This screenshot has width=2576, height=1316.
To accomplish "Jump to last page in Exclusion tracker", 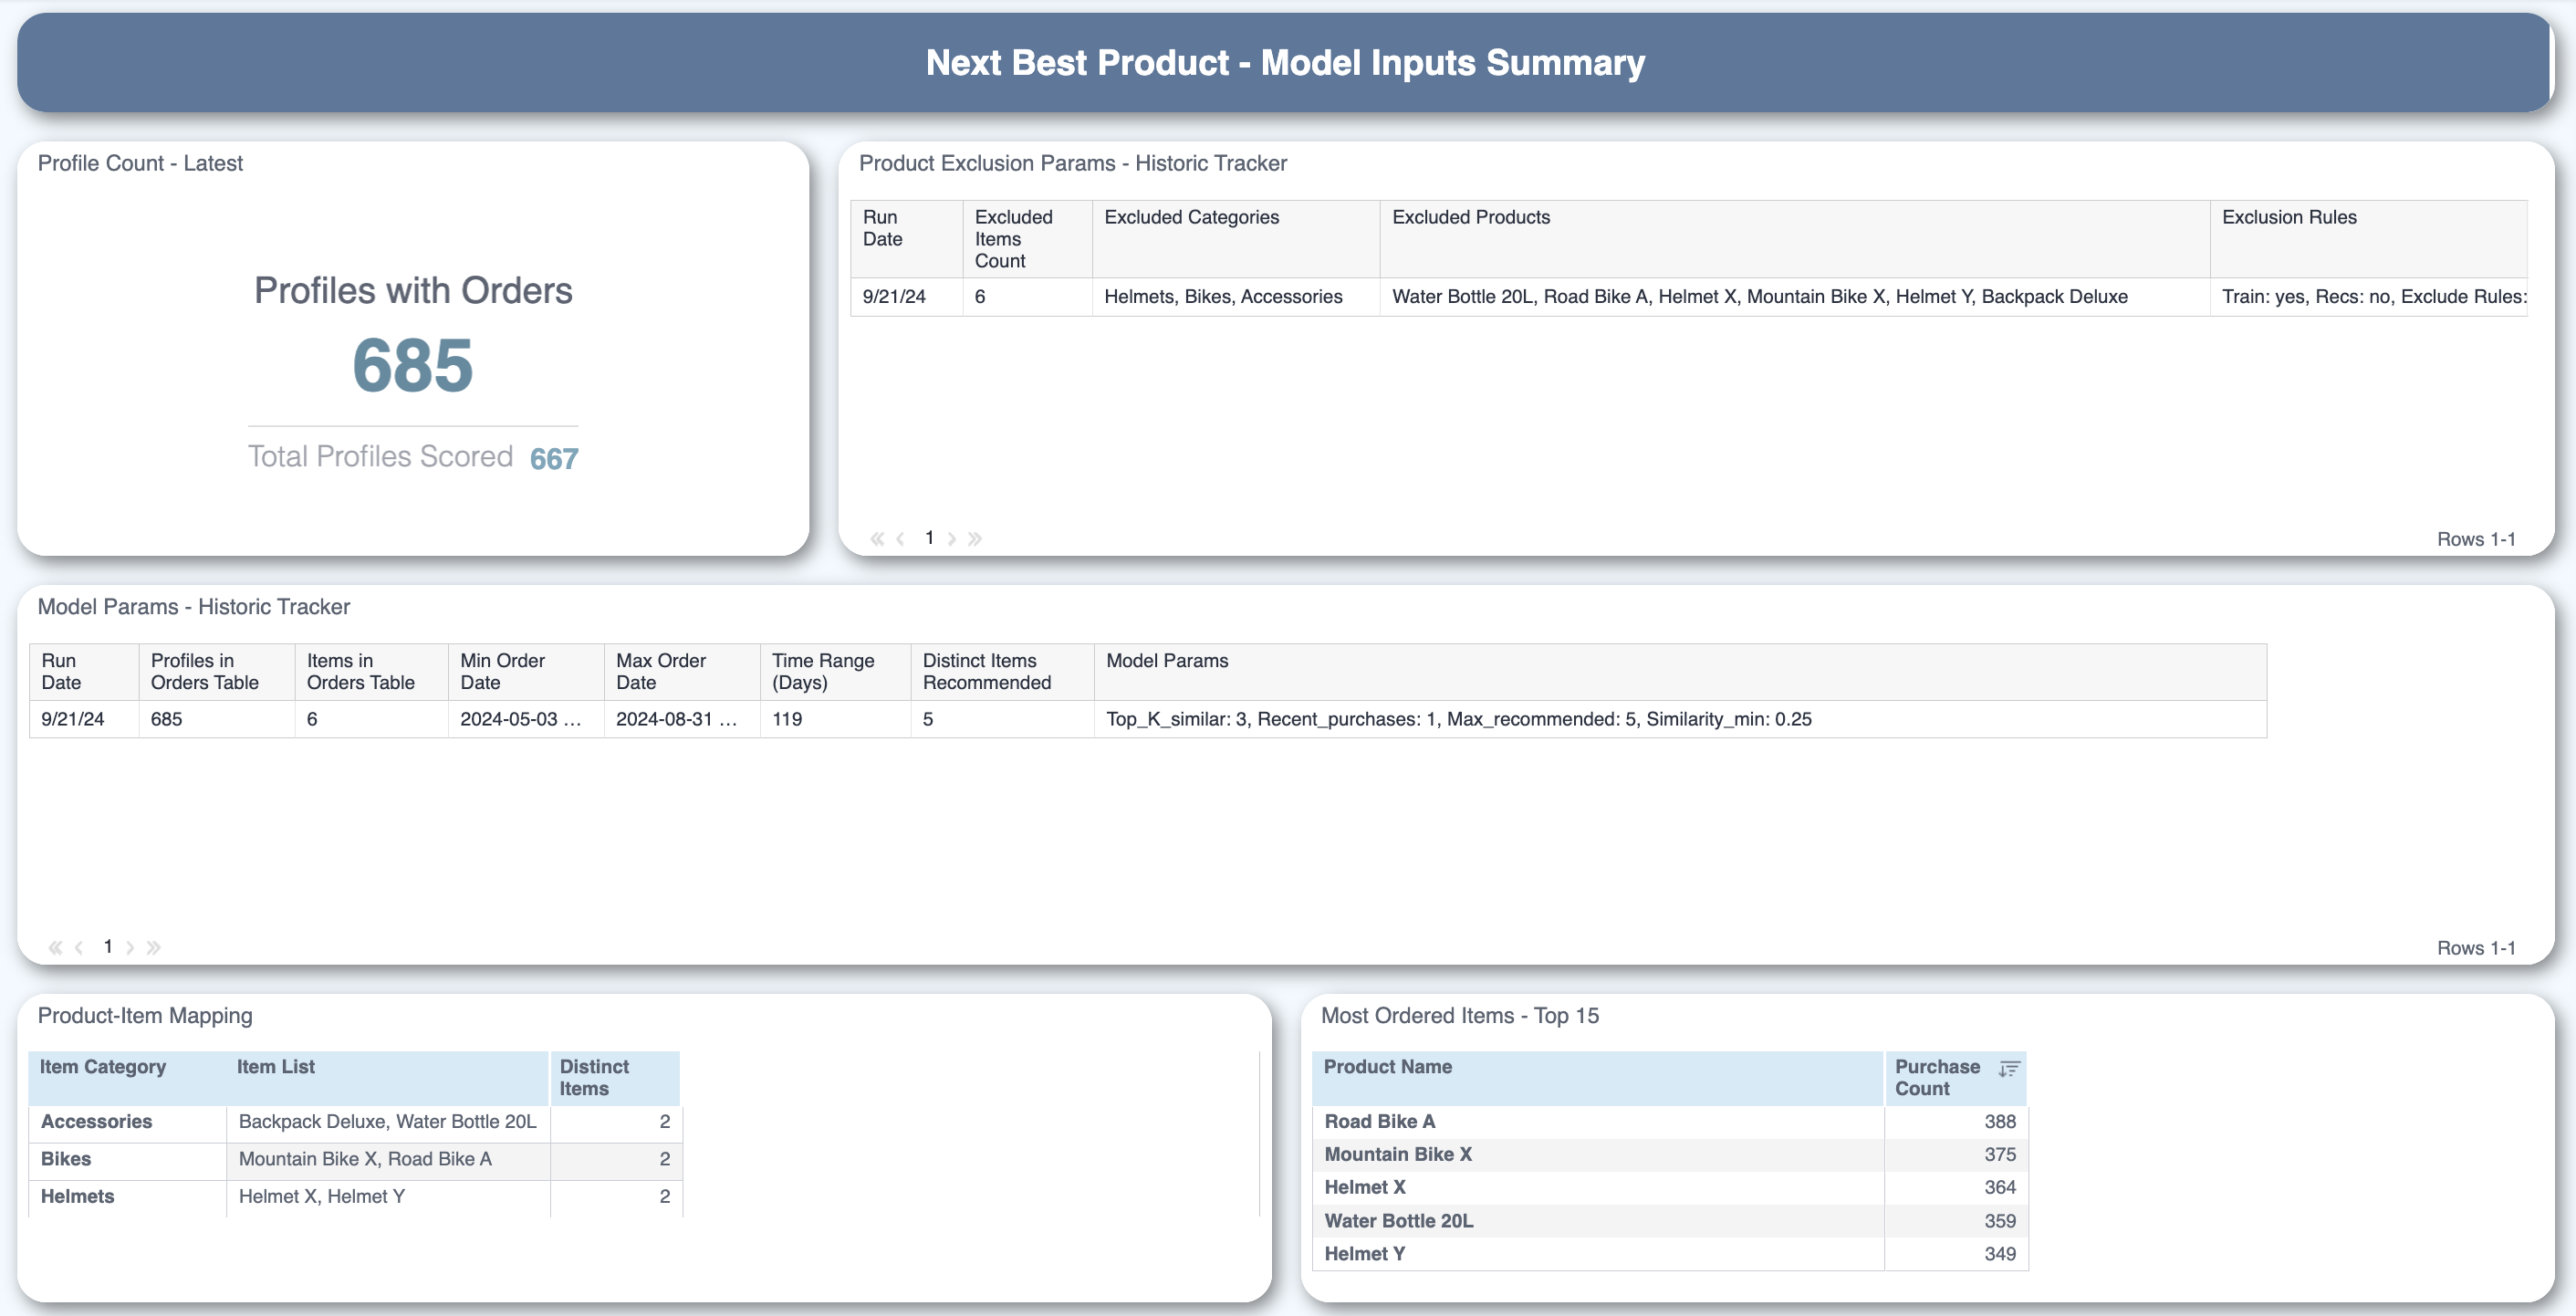I will 975,539.
